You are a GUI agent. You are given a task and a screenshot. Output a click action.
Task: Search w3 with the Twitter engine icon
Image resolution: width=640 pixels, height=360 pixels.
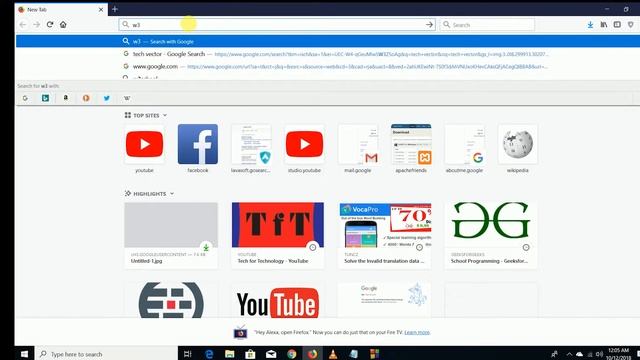[x=107, y=98]
